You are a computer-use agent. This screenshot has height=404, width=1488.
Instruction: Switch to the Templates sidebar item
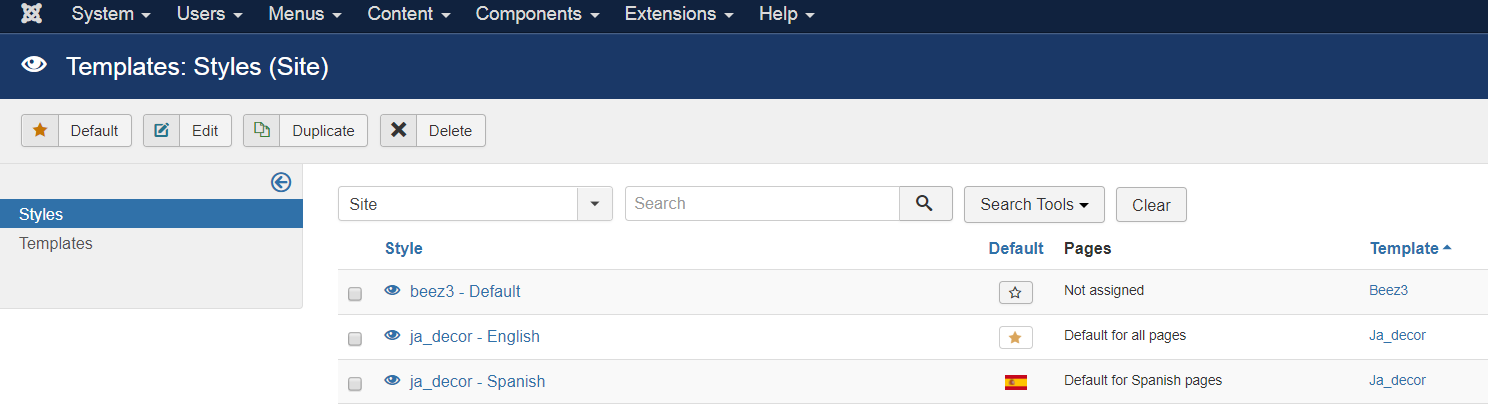(56, 243)
